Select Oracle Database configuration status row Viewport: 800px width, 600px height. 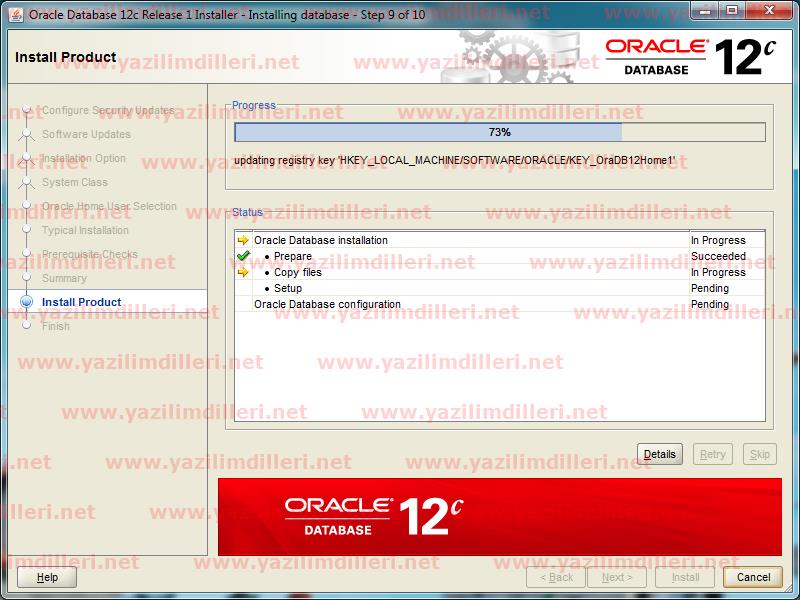[327, 304]
